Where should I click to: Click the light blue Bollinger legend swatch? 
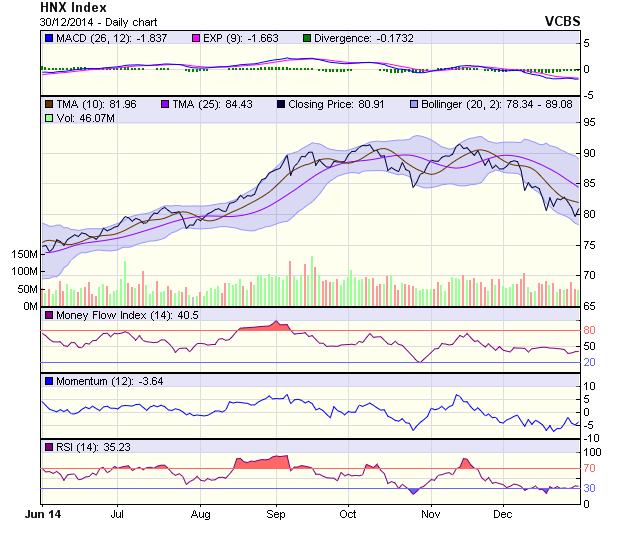coord(415,103)
